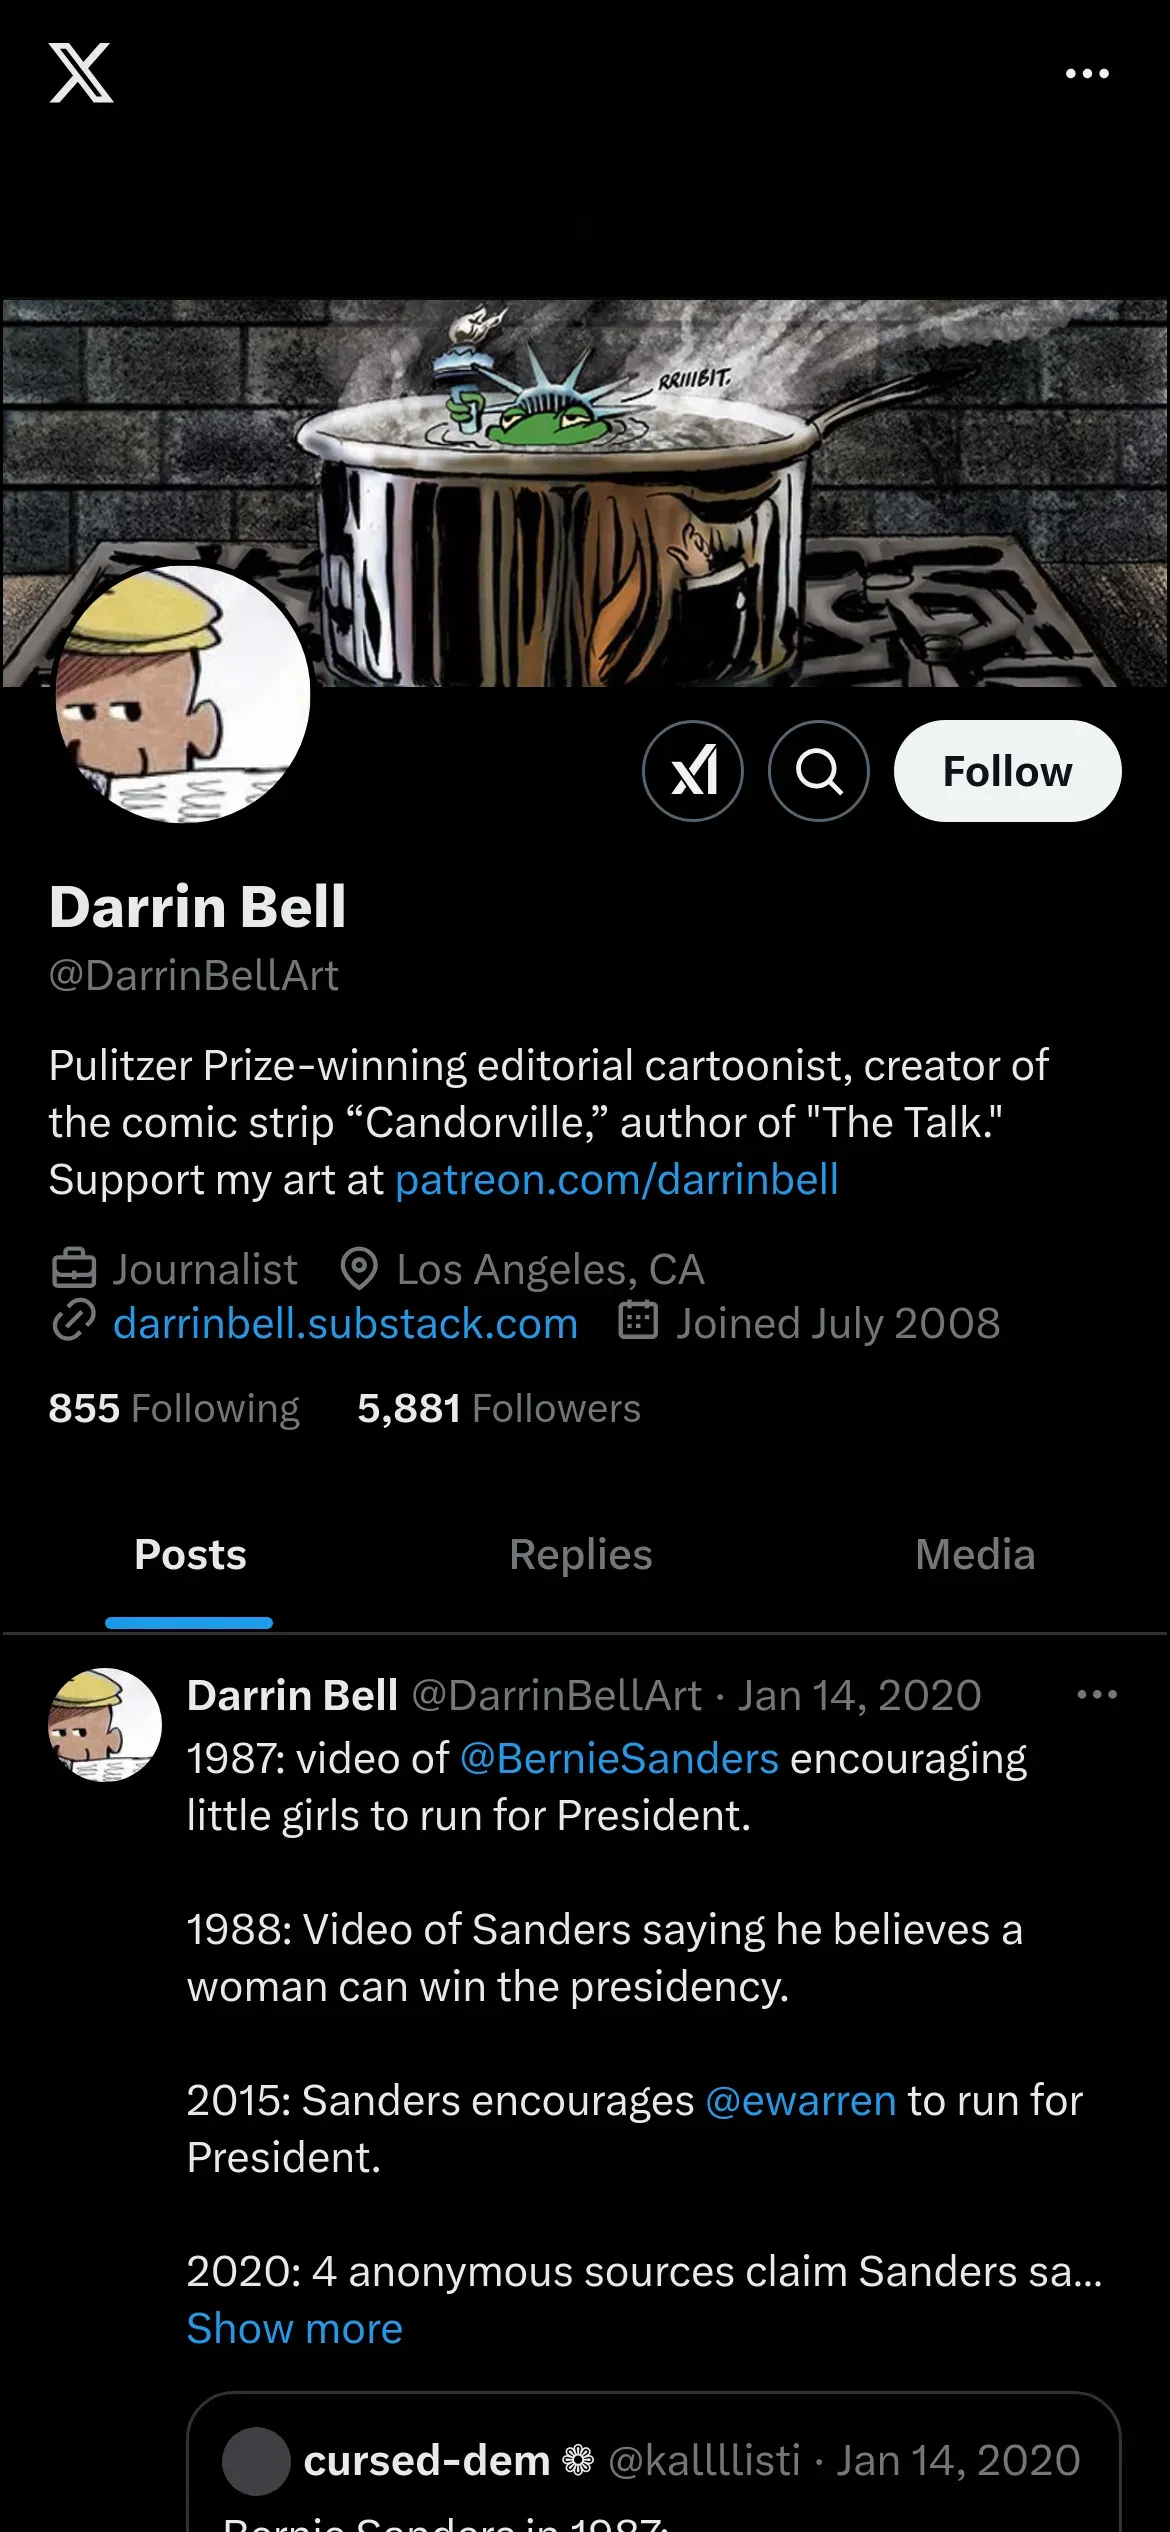Select the Posts tab
Screen dimensions: 1170x2532
[190, 1555]
